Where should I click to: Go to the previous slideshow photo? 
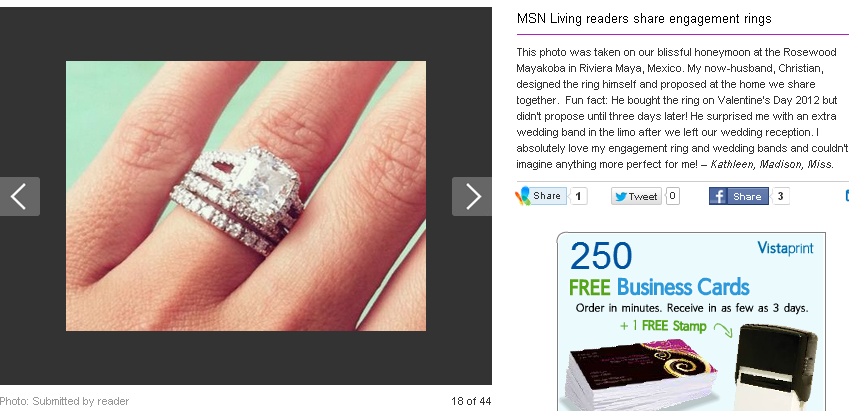click(20, 196)
